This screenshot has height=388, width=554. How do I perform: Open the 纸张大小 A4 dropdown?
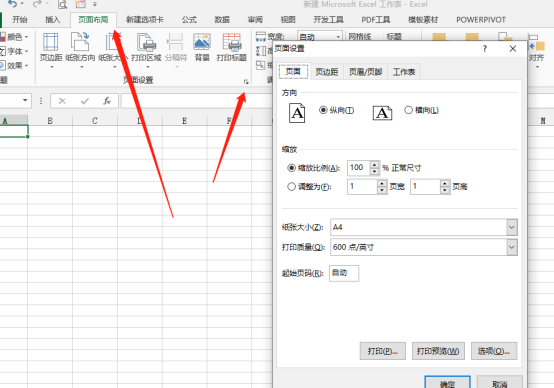pyautogui.click(x=512, y=227)
